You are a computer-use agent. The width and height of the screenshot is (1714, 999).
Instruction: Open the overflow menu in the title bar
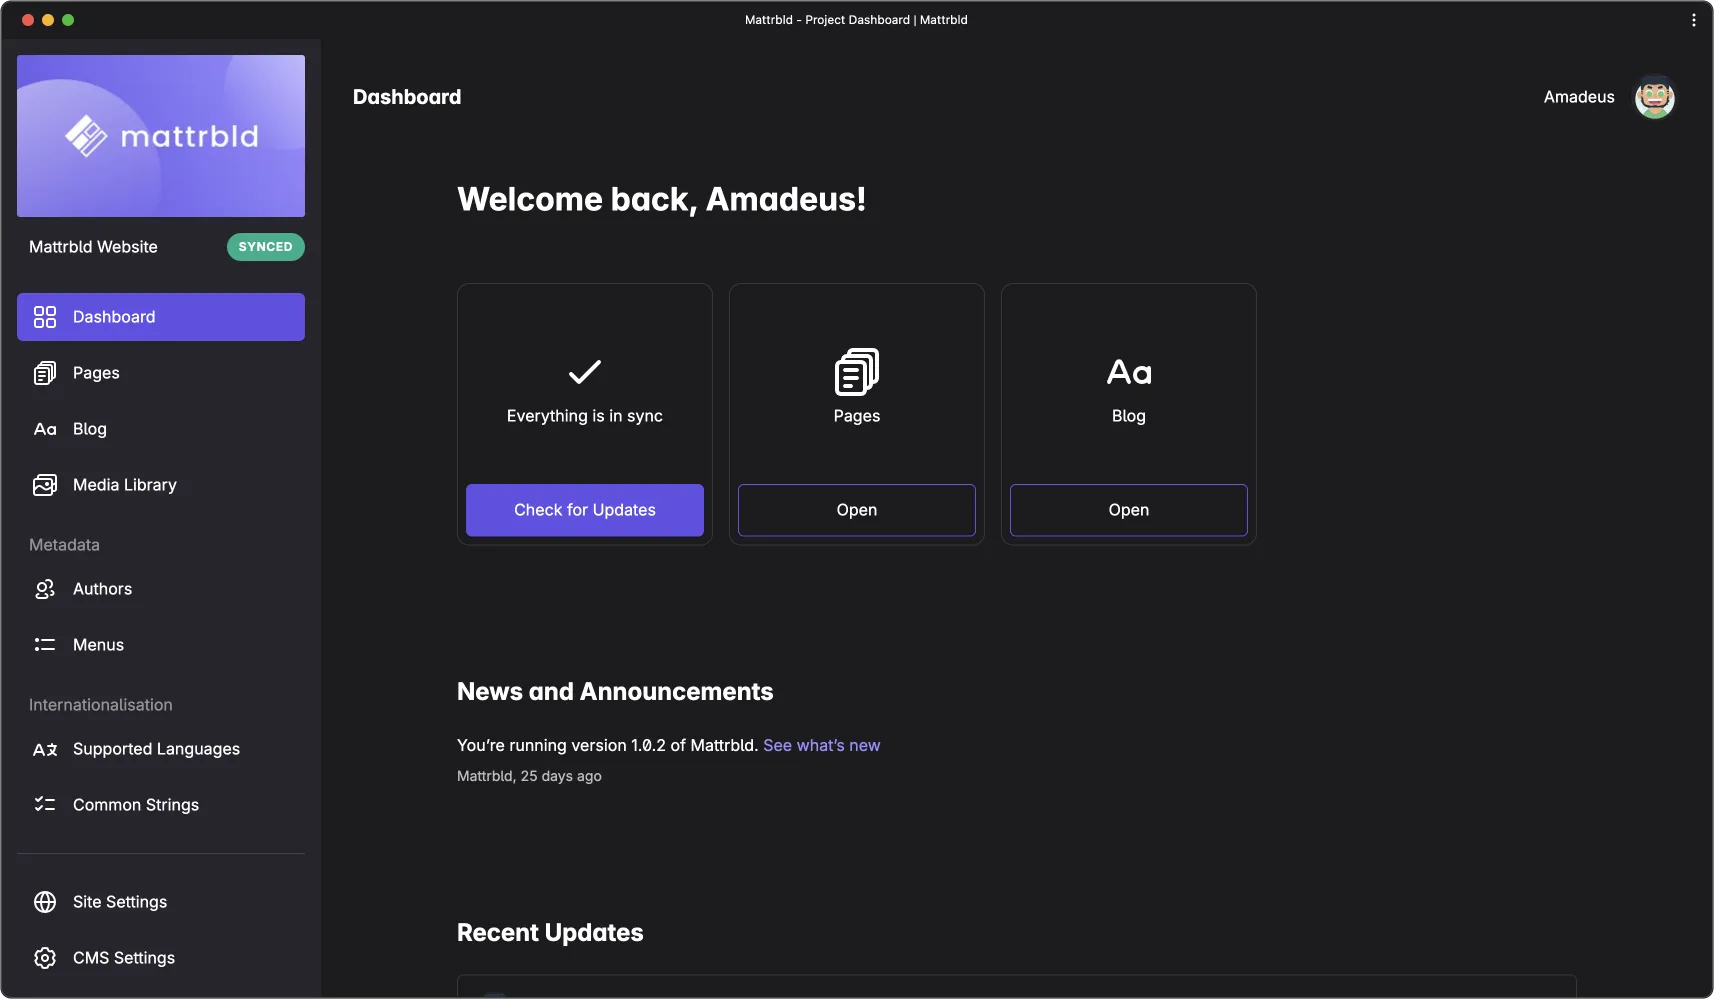coord(1692,19)
